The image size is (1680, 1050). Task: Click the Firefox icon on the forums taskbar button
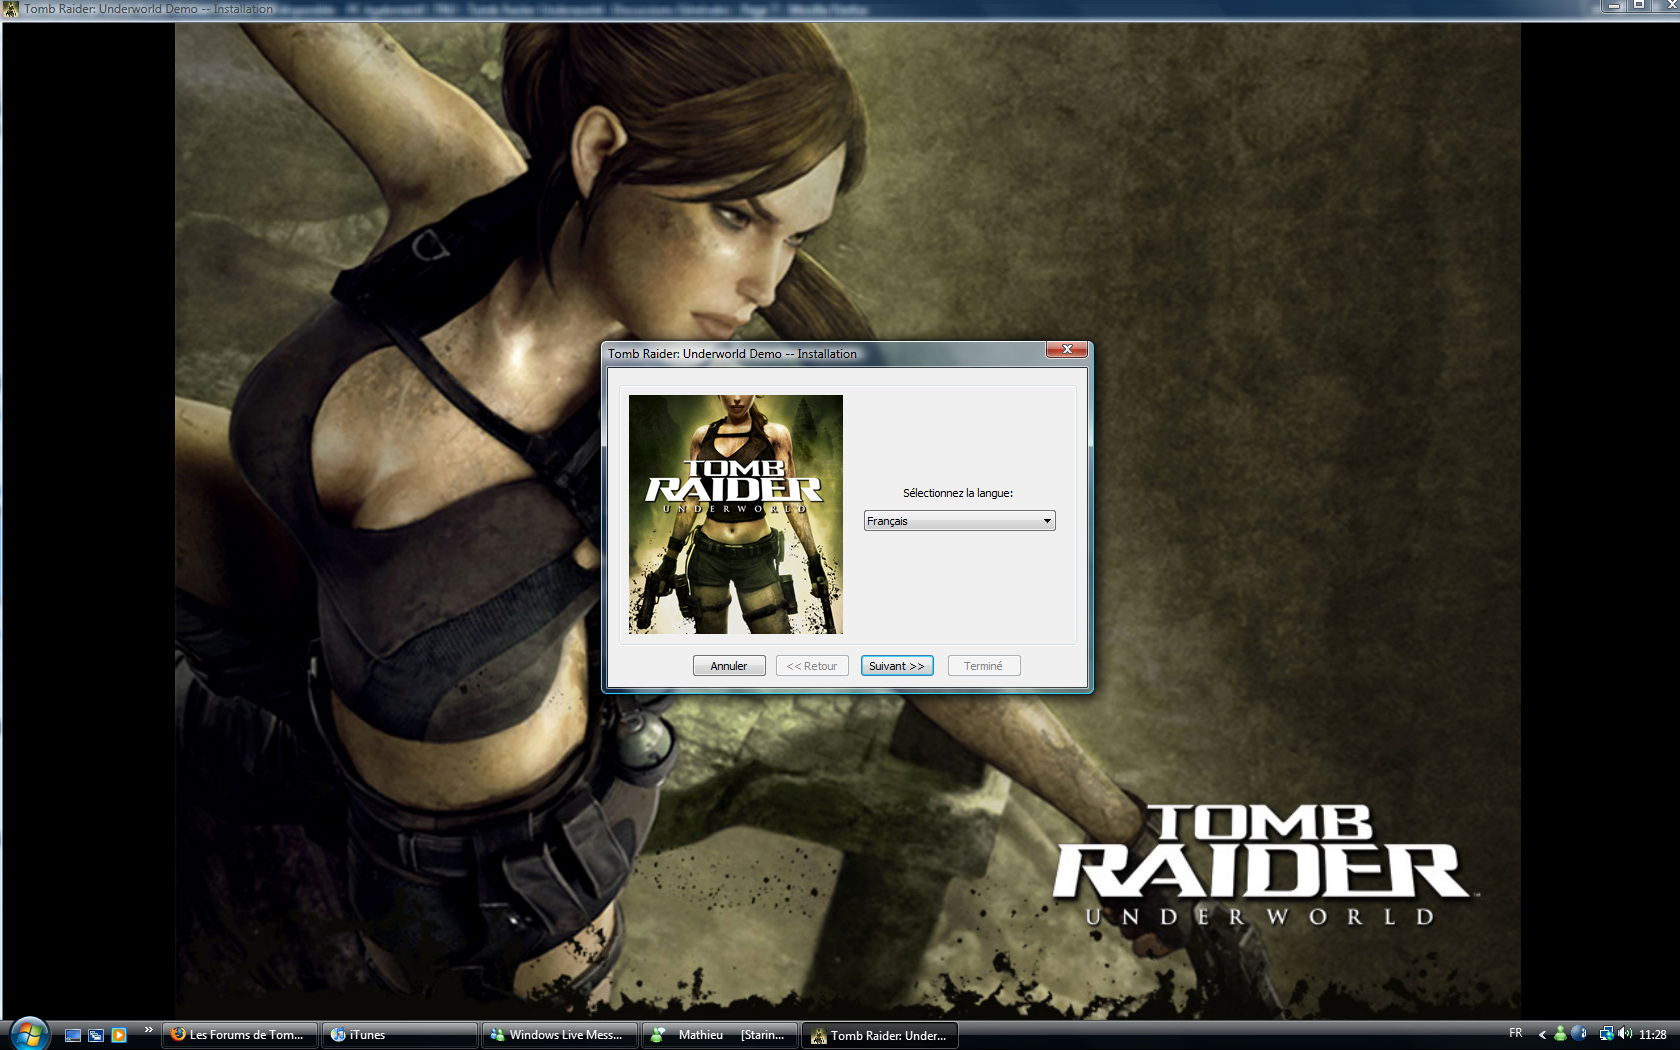179,1035
